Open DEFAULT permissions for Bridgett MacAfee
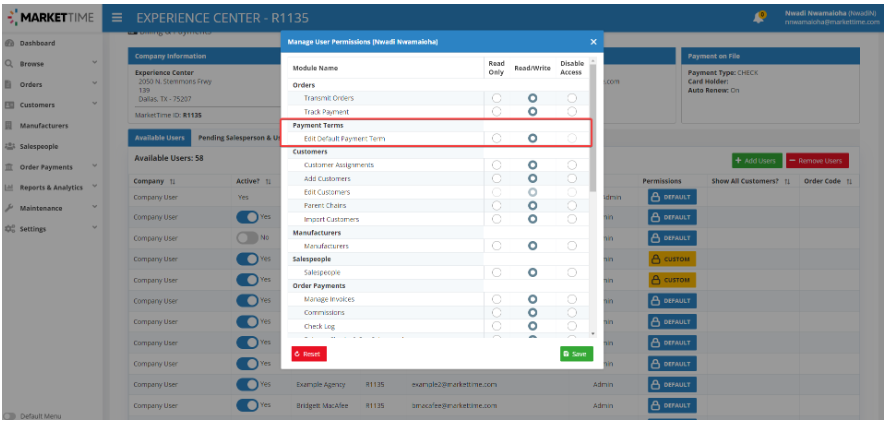889x421 pixels. (x=672, y=406)
